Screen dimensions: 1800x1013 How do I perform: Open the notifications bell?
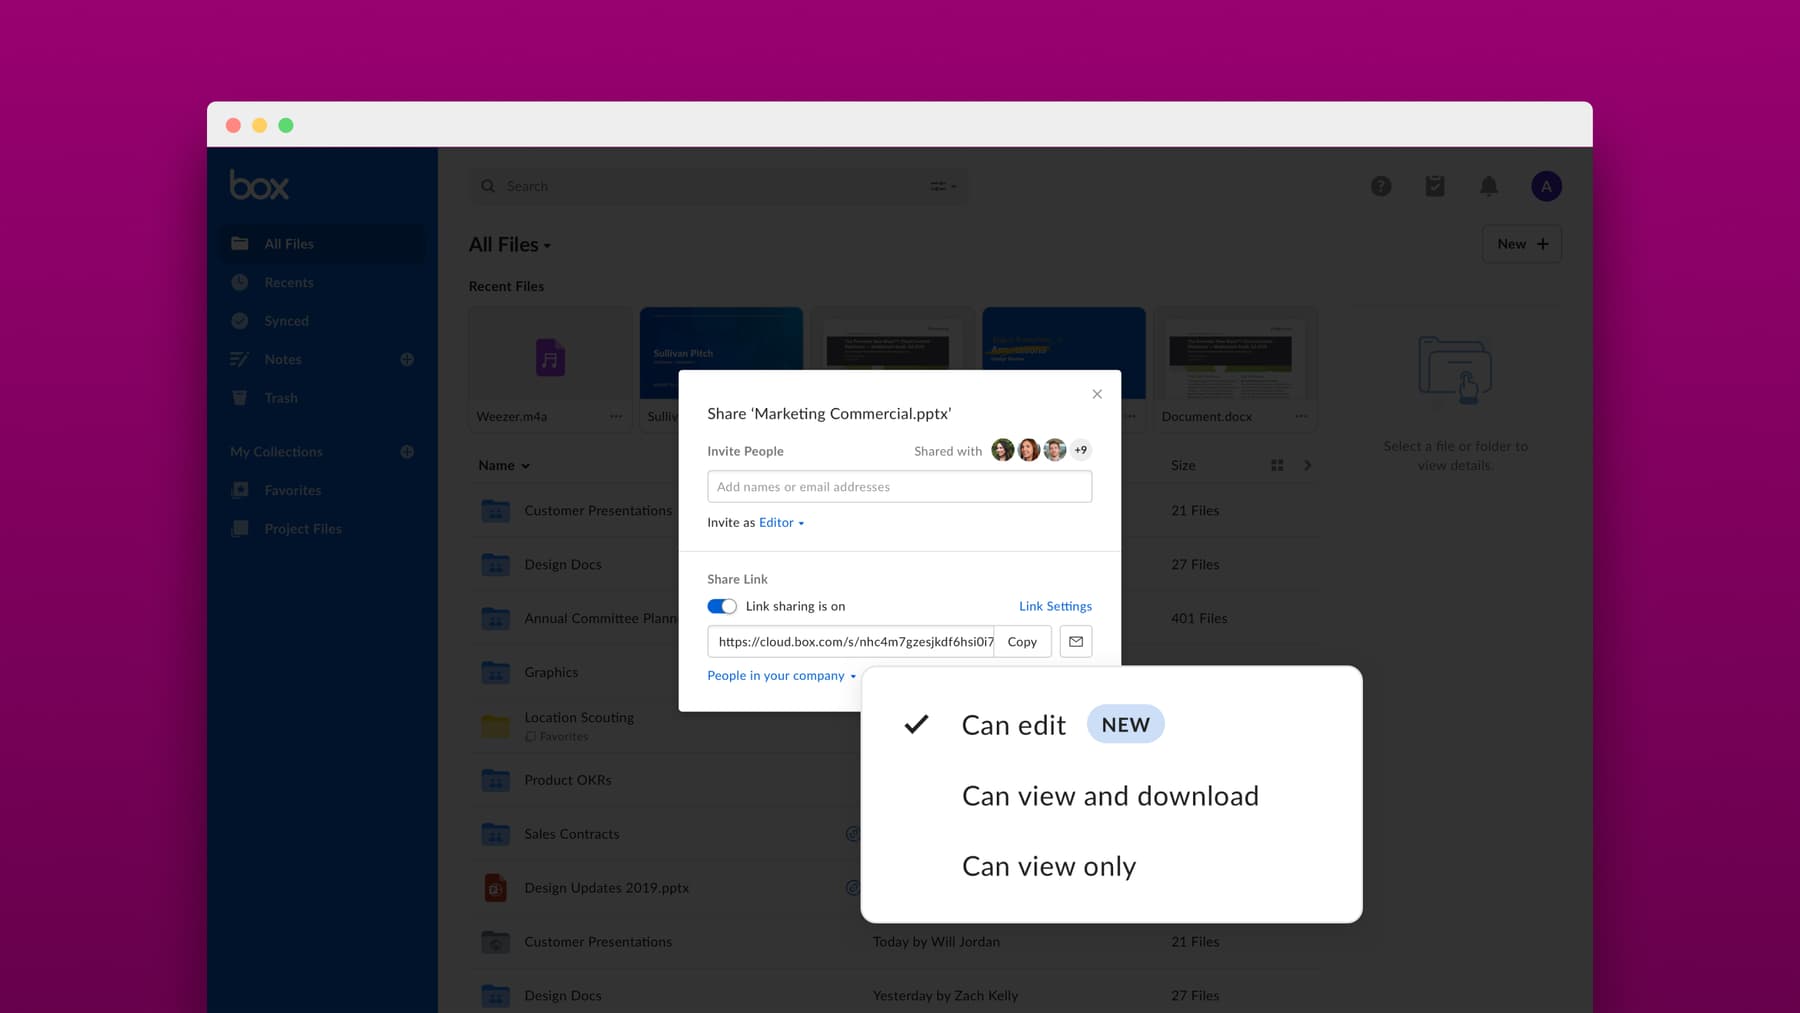click(1489, 186)
